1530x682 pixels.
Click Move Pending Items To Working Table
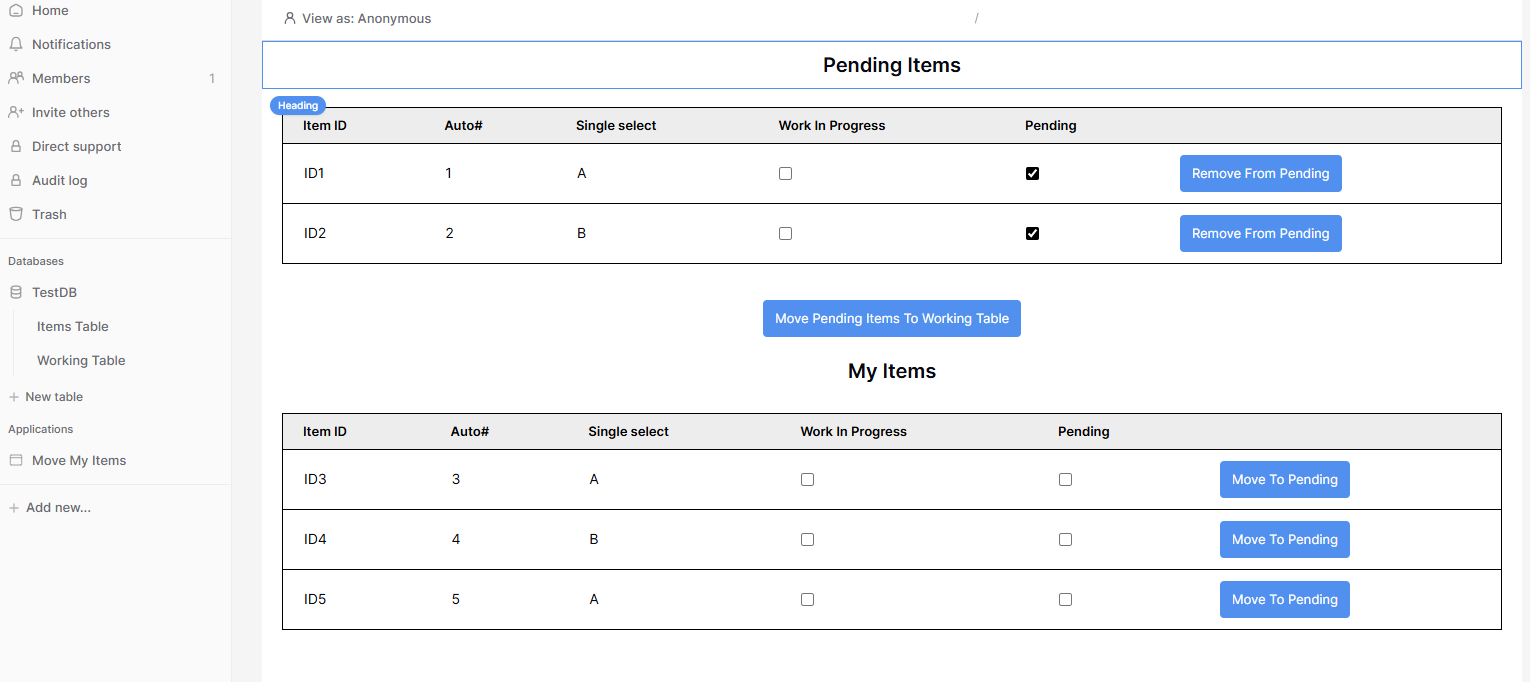(891, 318)
